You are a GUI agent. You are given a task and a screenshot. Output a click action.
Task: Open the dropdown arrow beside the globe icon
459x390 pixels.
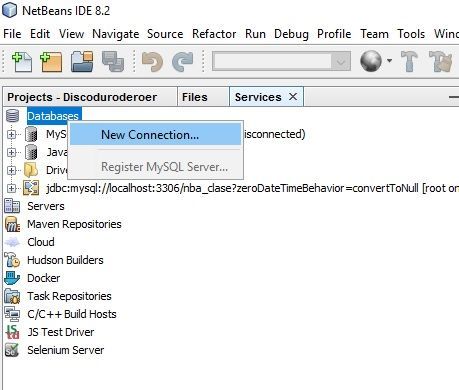389,61
